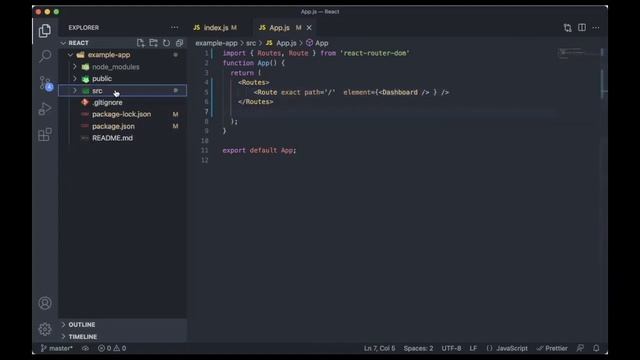Click the master branch indicator
This screenshot has height=360, width=640.
coord(56,348)
